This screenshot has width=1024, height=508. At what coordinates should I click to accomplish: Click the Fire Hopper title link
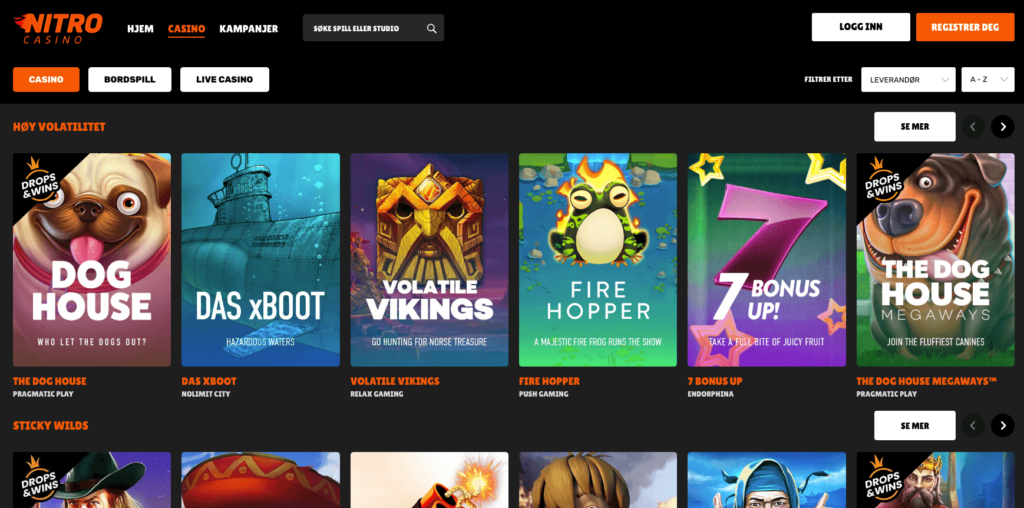[549, 381]
